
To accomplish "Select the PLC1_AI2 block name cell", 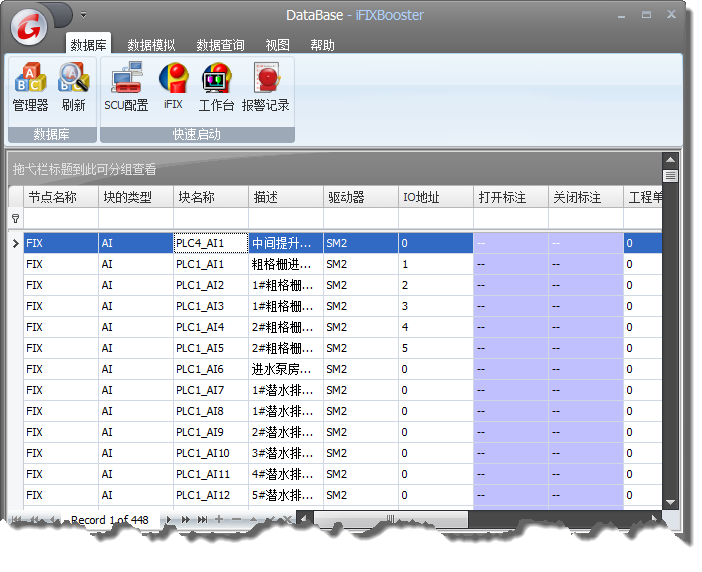I will coord(211,285).
